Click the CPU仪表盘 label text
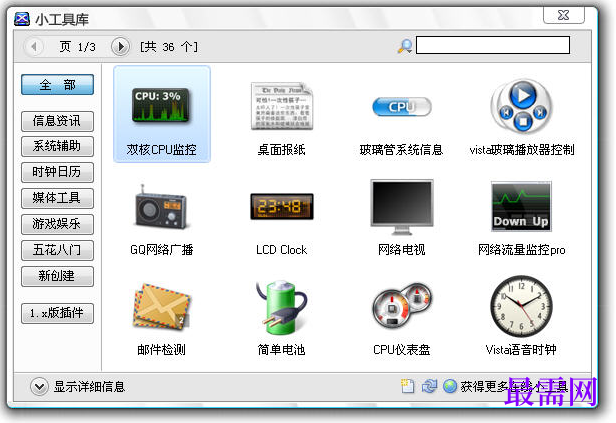616x423 pixels. (402, 350)
